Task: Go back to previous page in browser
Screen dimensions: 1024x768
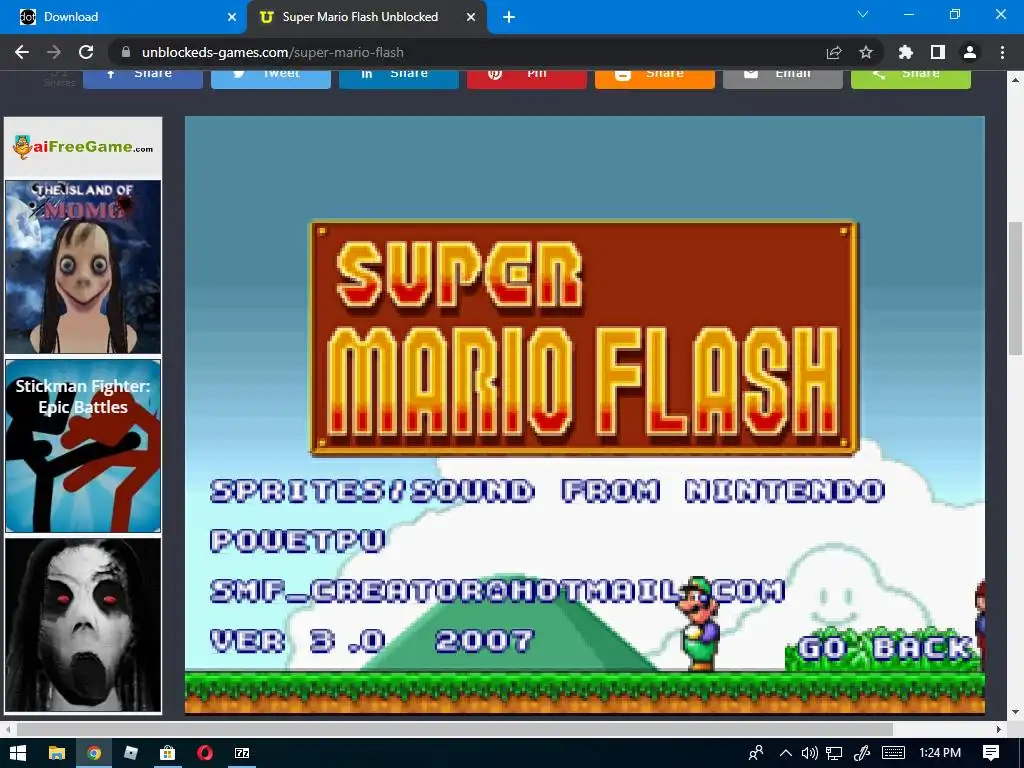Action: click(22, 52)
